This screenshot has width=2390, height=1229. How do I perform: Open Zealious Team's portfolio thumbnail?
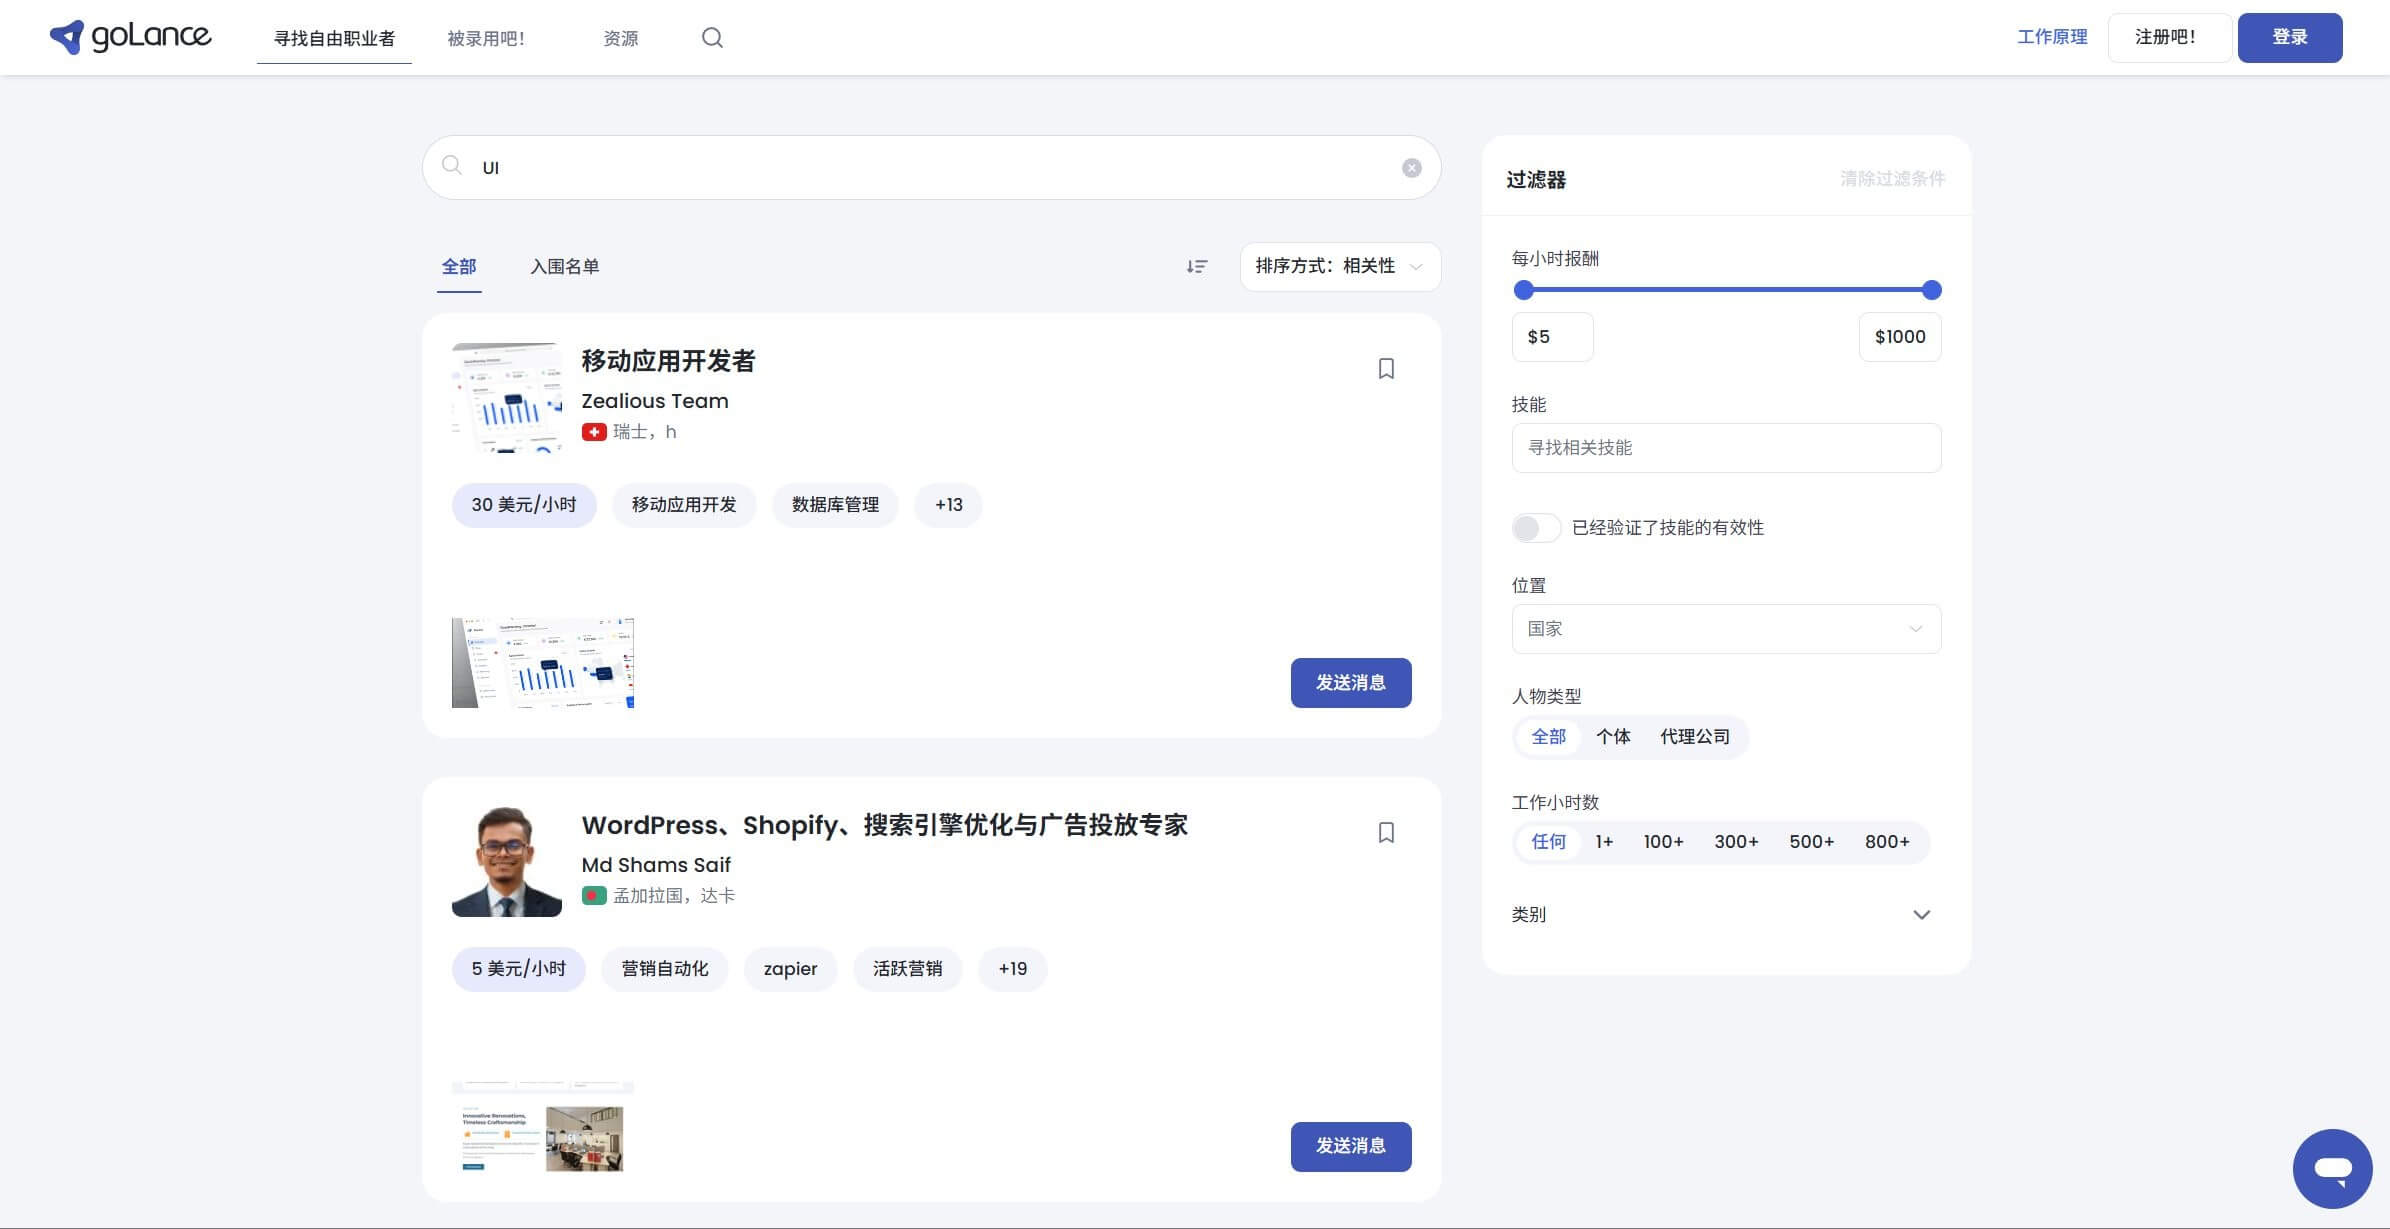(x=543, y=663)
